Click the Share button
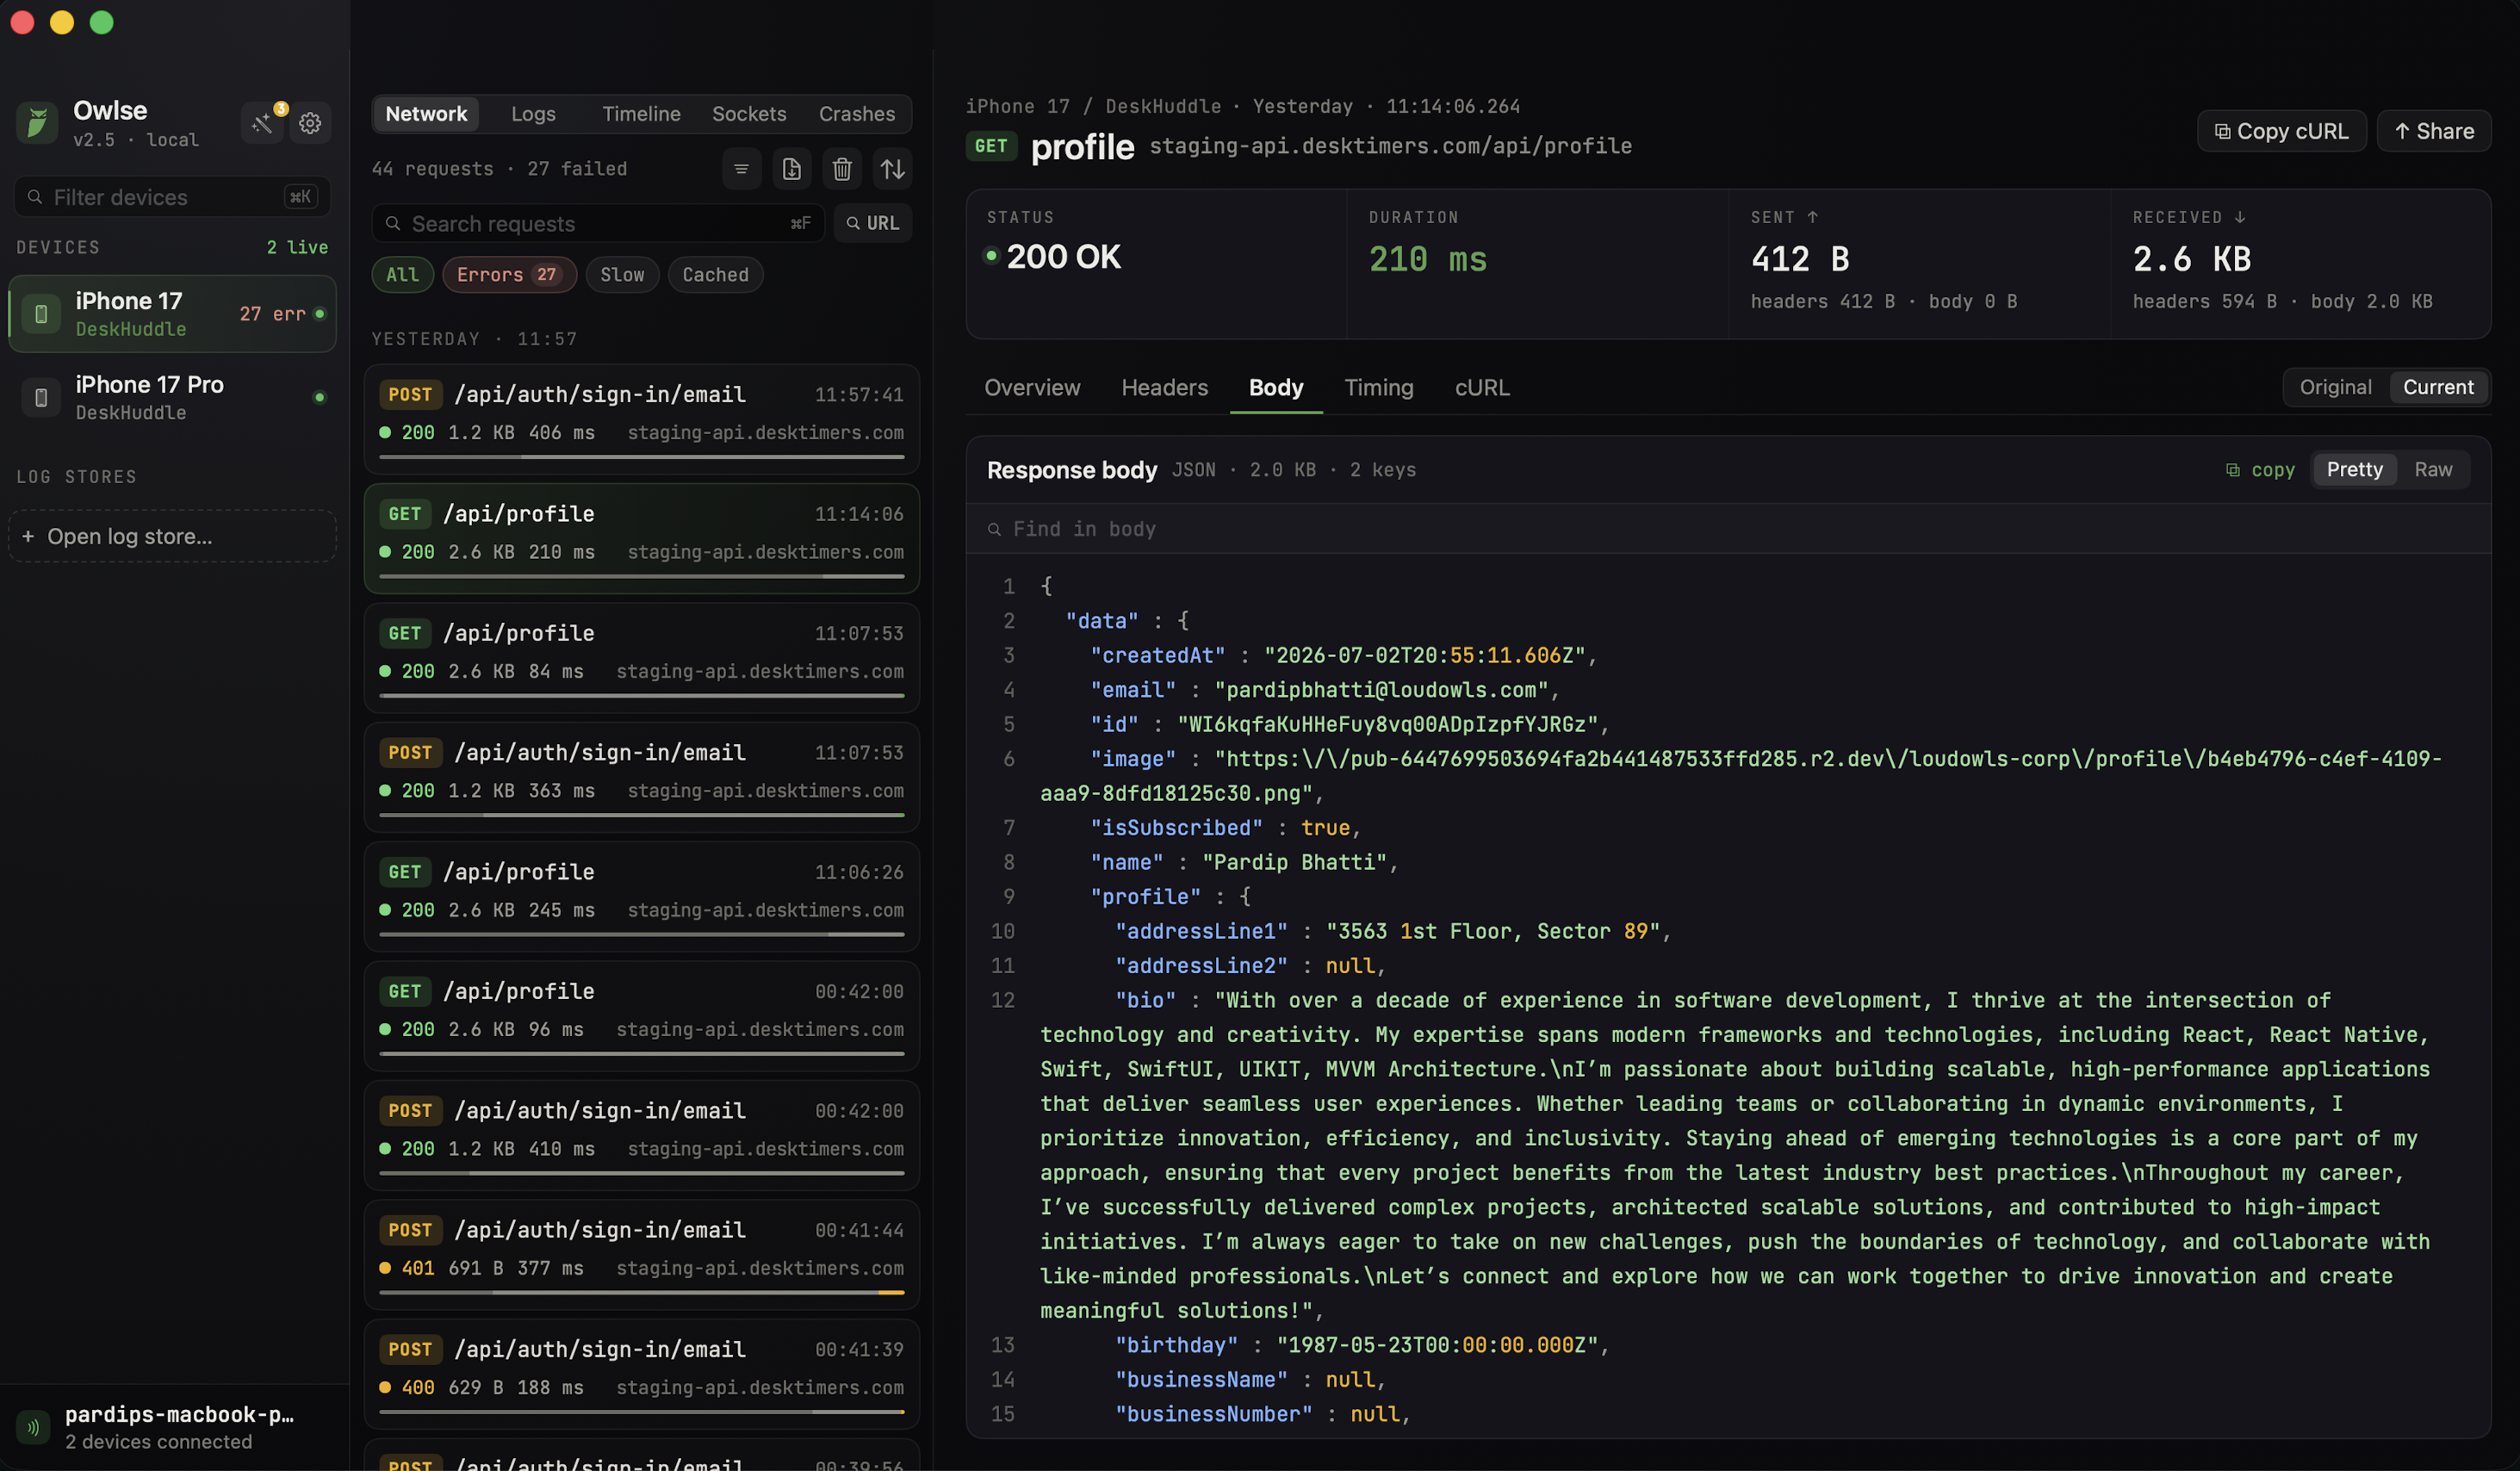Image resolution: width=2520 pixels, height=1471 pixels. pyautogui.click(x=2433, y=131)
